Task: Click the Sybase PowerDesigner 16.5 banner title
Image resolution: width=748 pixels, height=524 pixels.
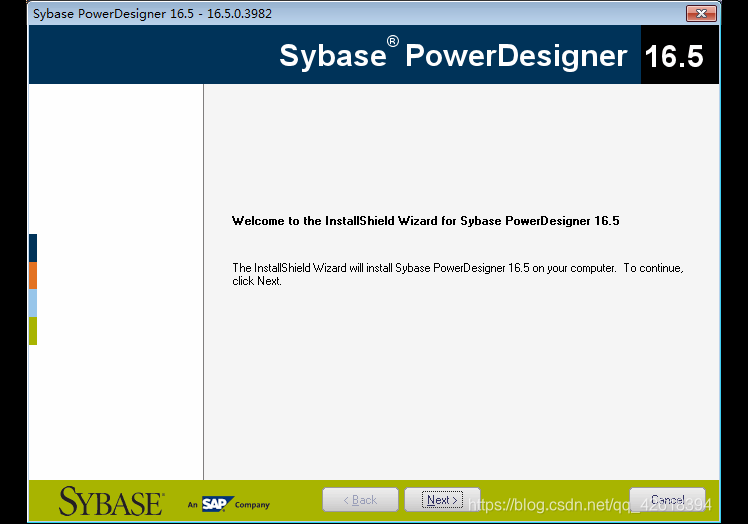Action: tap(491, 55)
